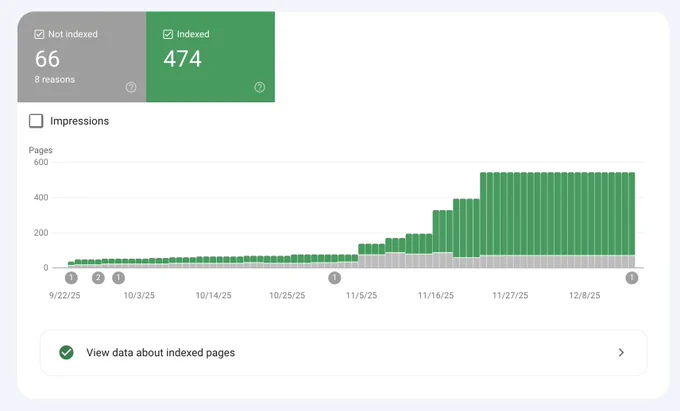This screenshot has height=411, width=680.
Task: Click the 12/8/25 date label on axis
Action: tap(585, 295)
